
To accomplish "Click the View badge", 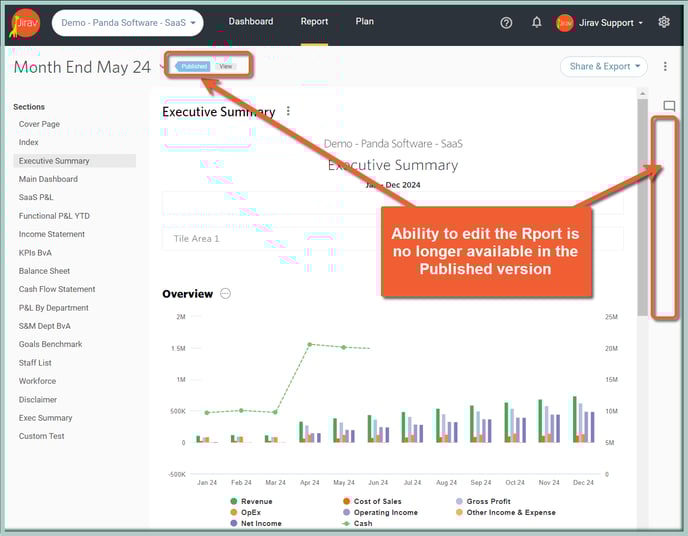I will (226, 66).
